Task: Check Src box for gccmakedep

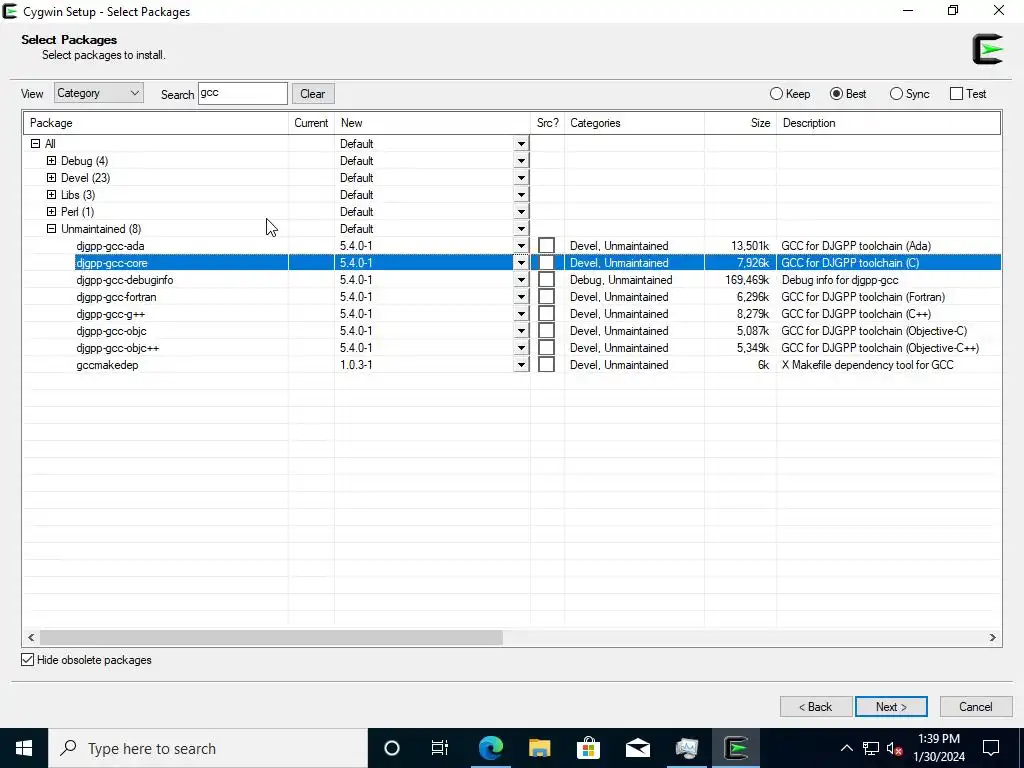Action: tap(547, 364)
